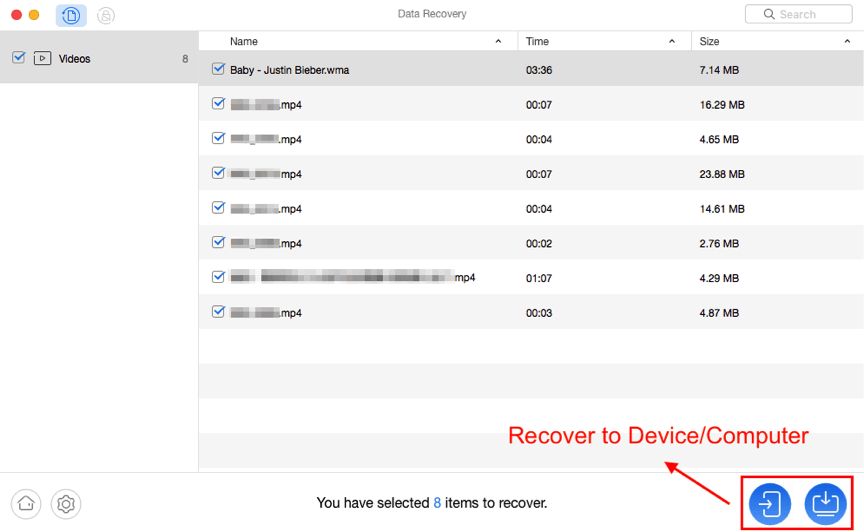The width and height of the screenshot is (864, 532).
Task: Uncheck the 14.61 MB video checkbox
Action: click(218, 208)
